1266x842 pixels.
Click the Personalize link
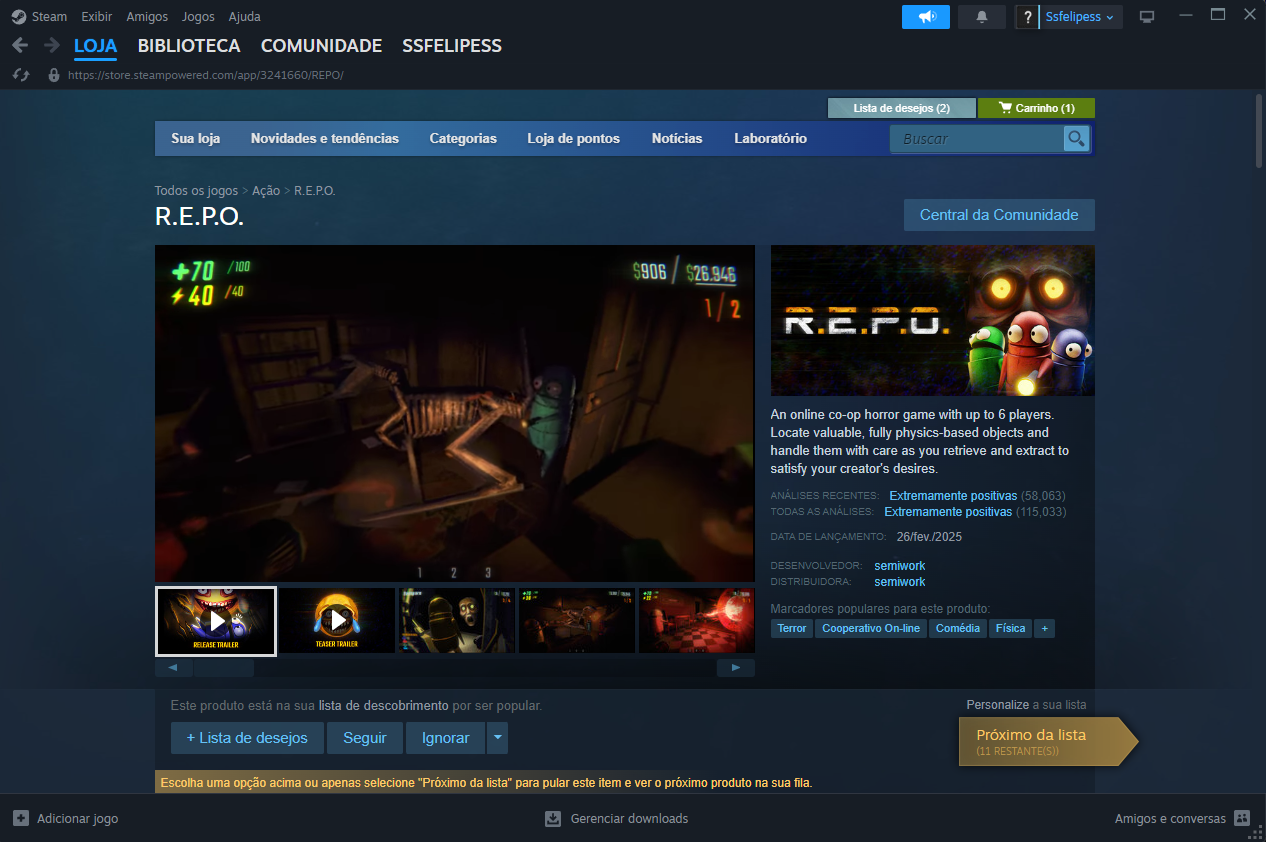998,705
